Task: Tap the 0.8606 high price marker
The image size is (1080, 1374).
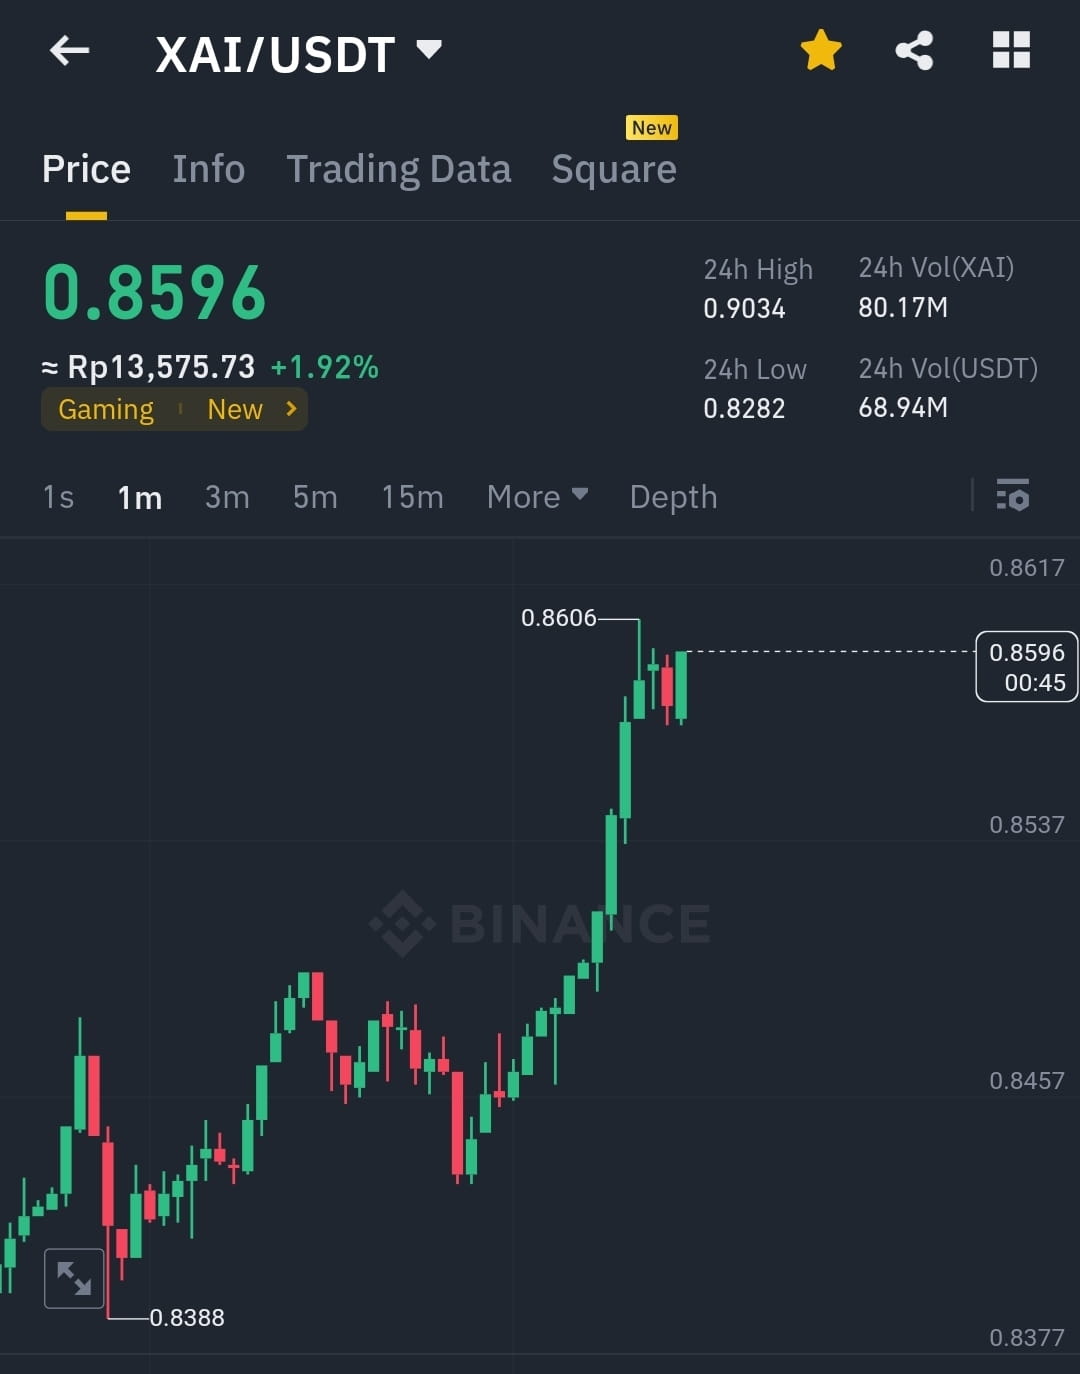Action: coord(561,618)
